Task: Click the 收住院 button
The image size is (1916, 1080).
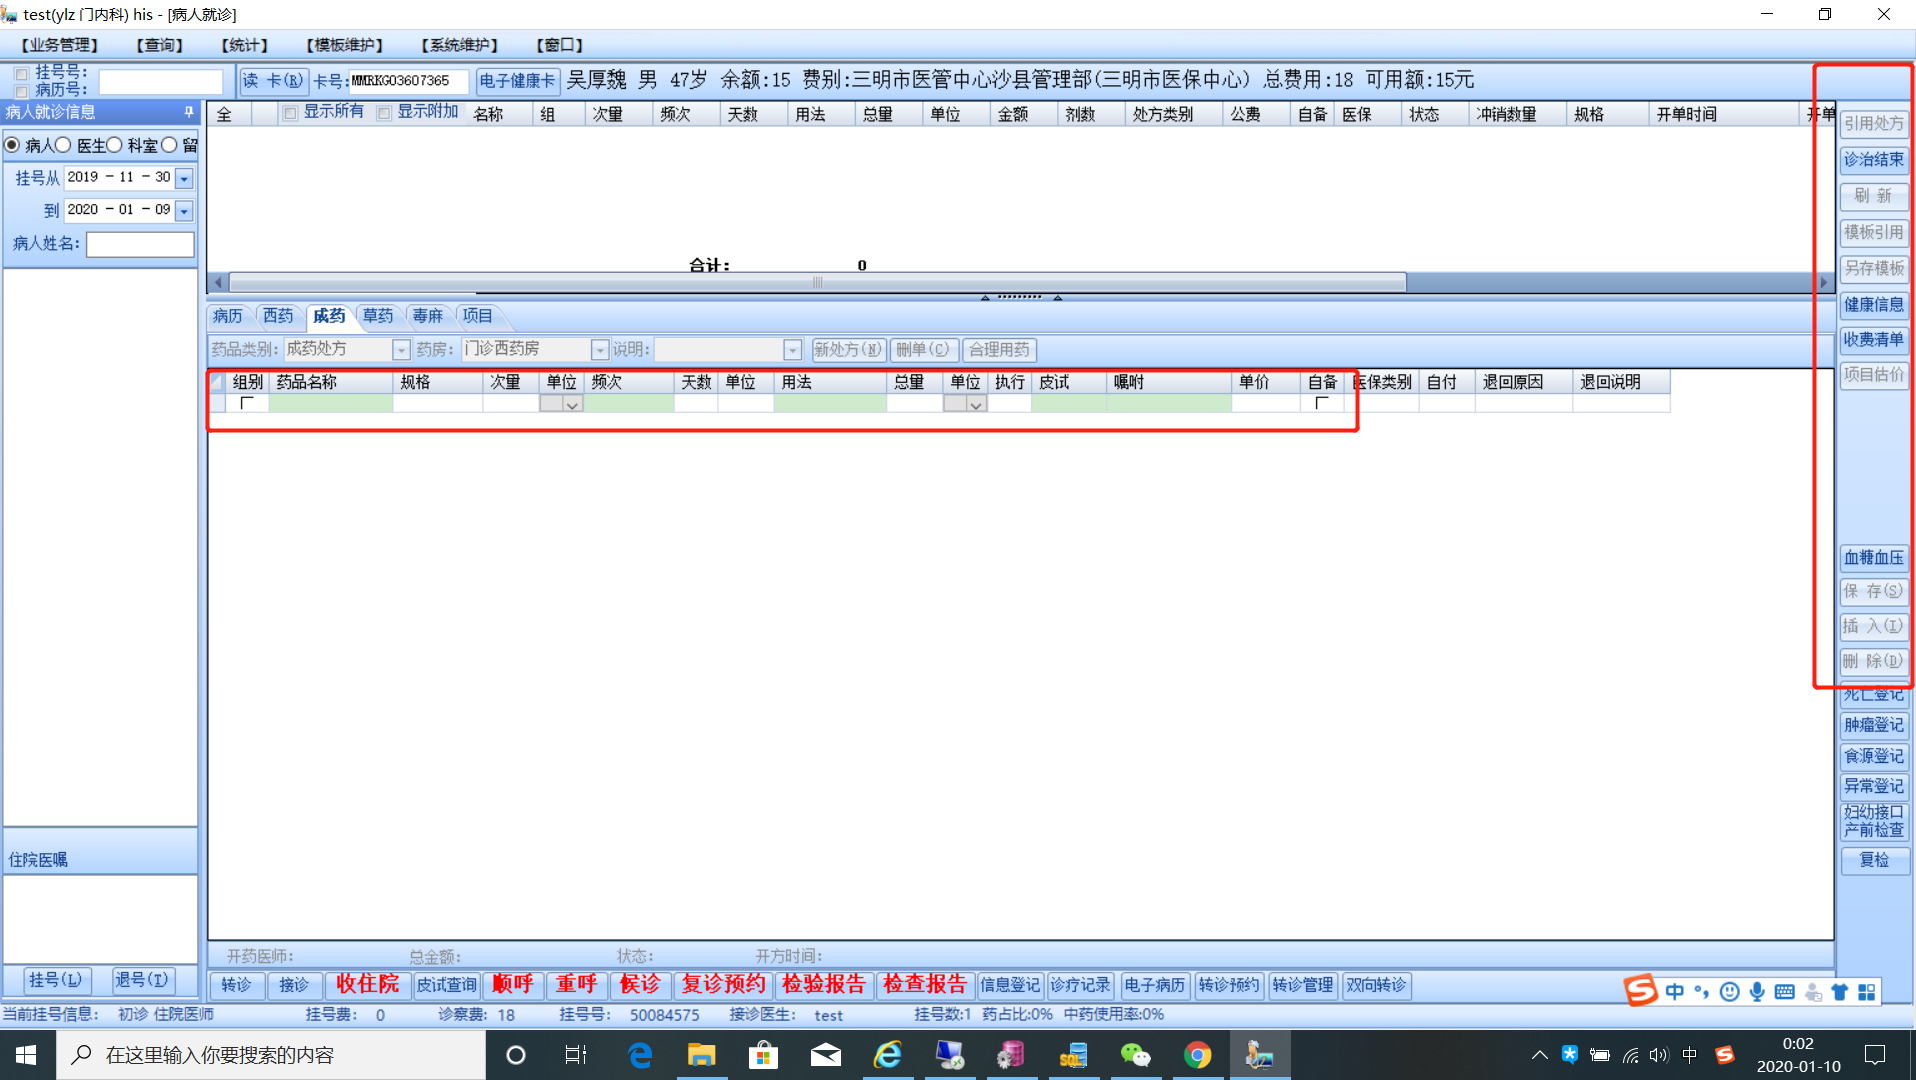Action: [367, 985]
